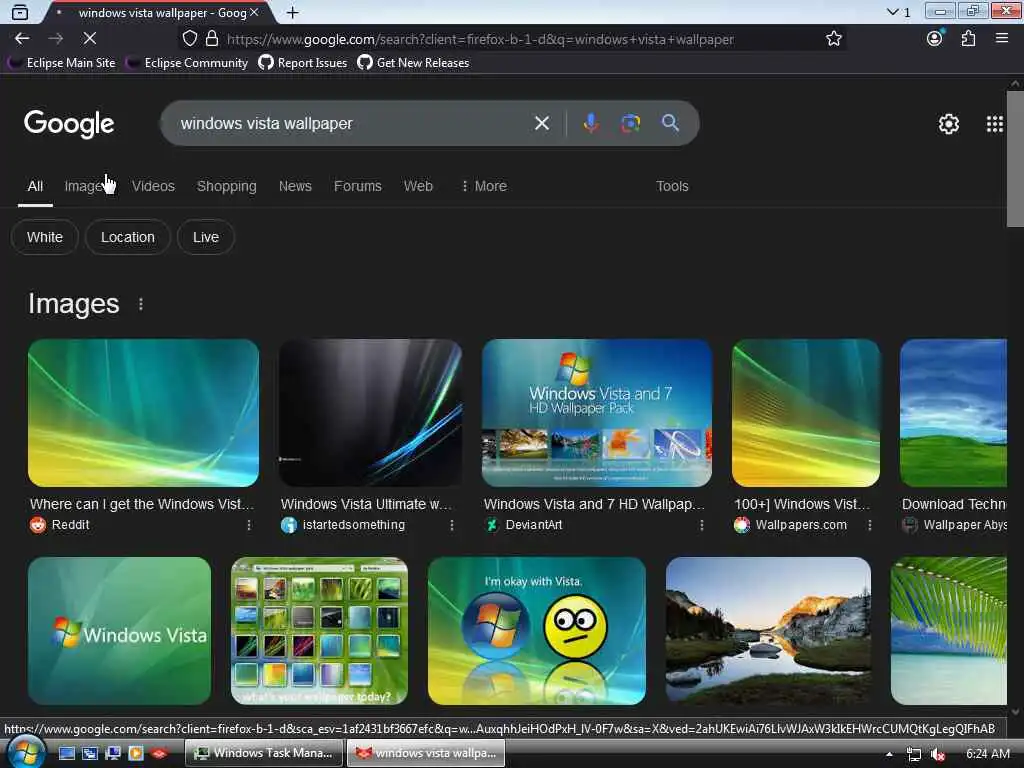The image size is (1024, 768).
Task: Expand the More search categories menu
Action: point(483,186)
